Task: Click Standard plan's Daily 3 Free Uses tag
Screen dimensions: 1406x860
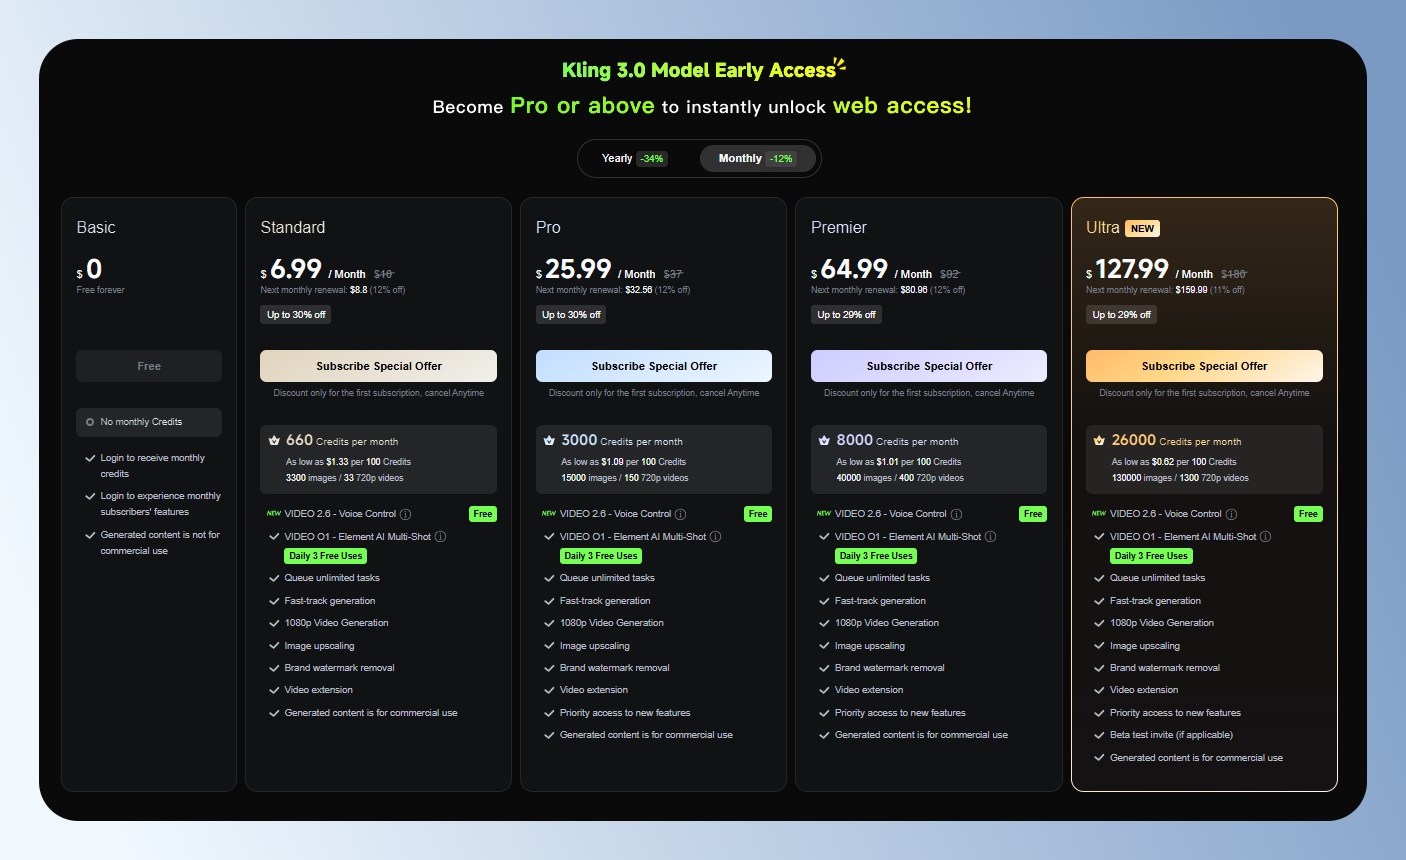Action: click(325, 556)
